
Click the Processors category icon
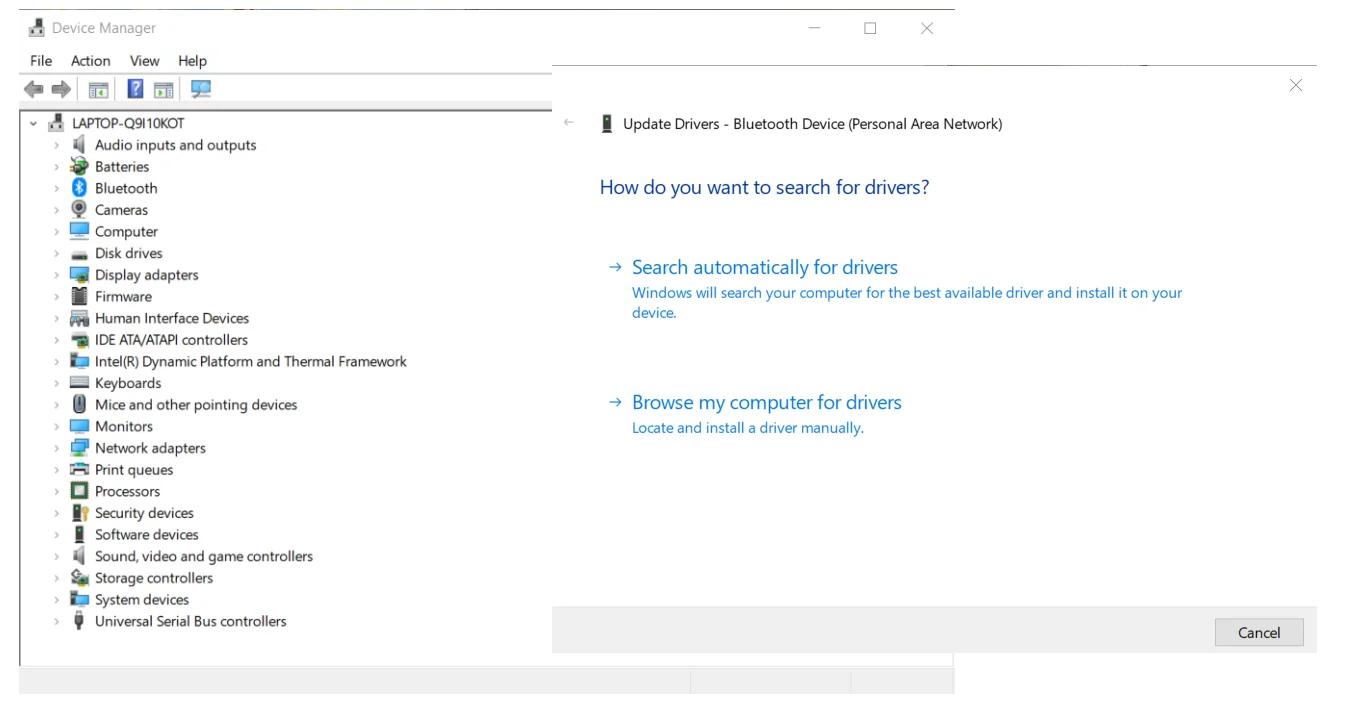(79, 491)
